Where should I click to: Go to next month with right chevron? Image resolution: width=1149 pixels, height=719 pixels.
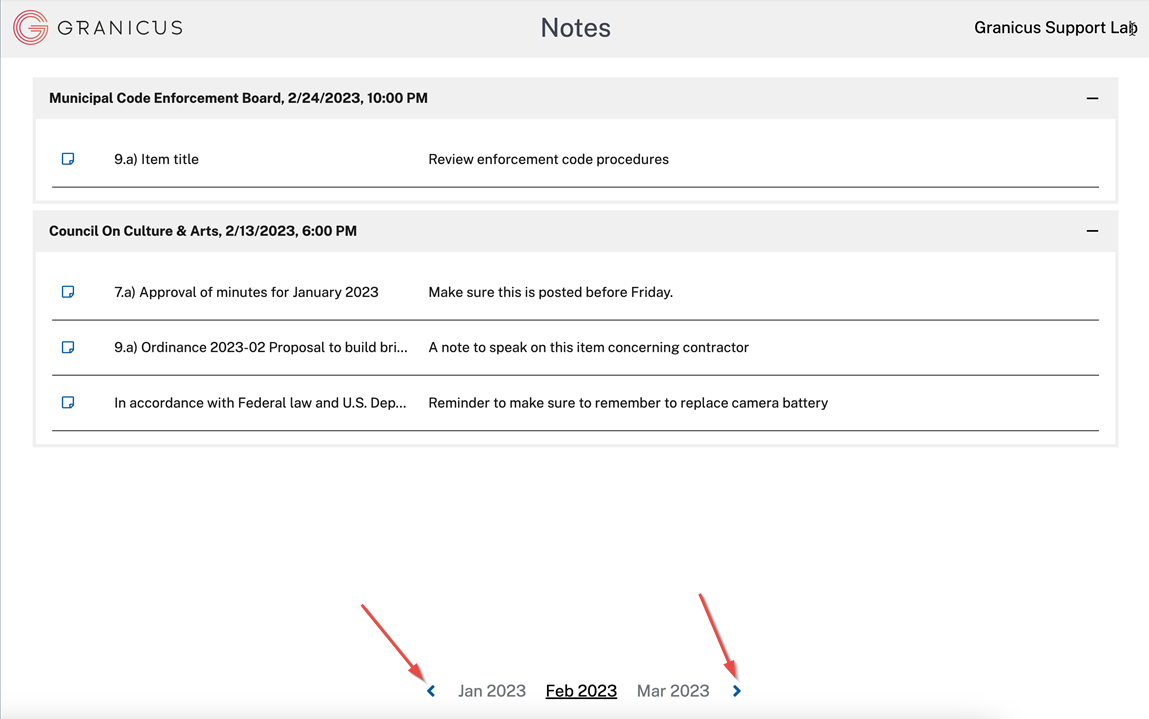(x=736, y=691)
